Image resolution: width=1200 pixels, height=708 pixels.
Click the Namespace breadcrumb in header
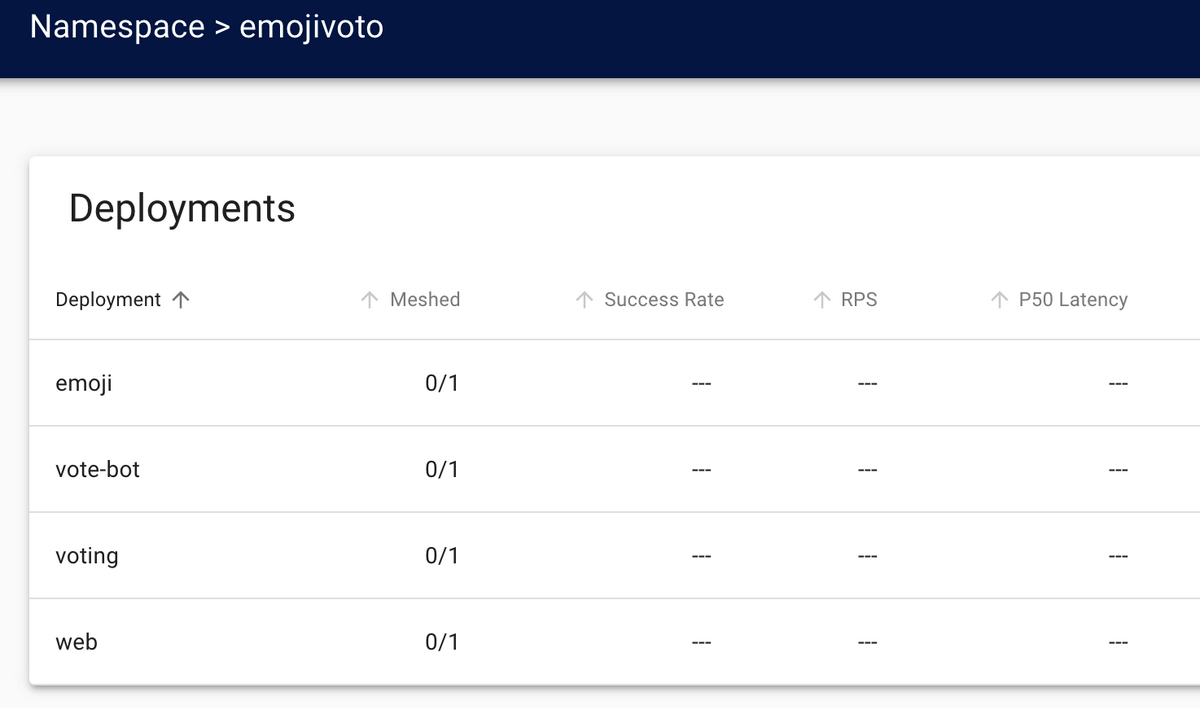(117, 26)
